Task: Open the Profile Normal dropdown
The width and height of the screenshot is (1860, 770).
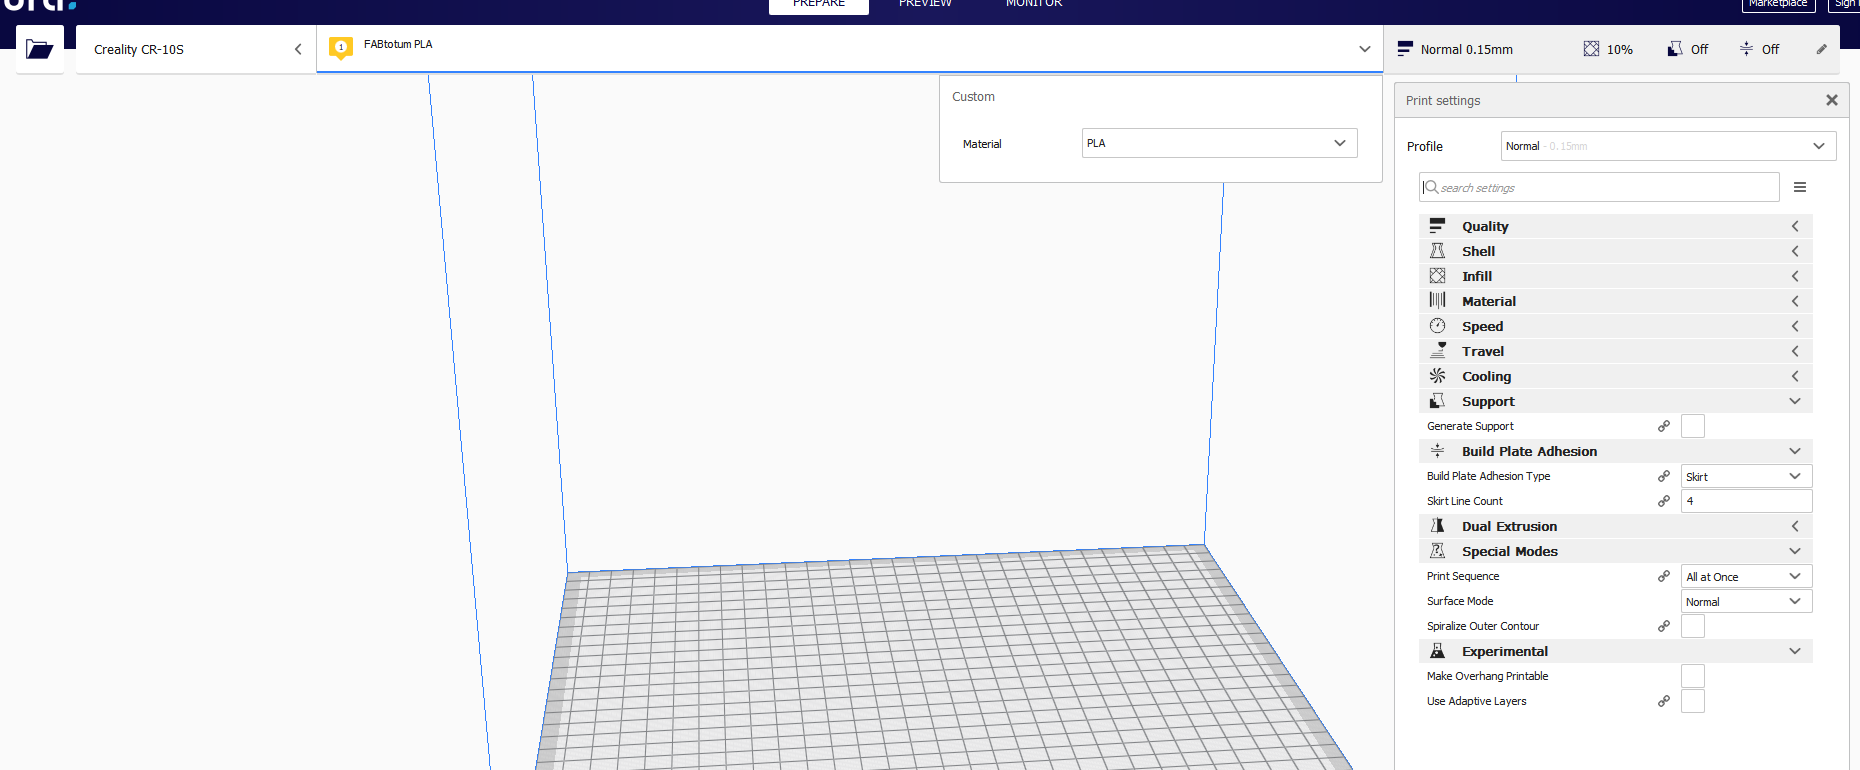Action: [1669, 146]
